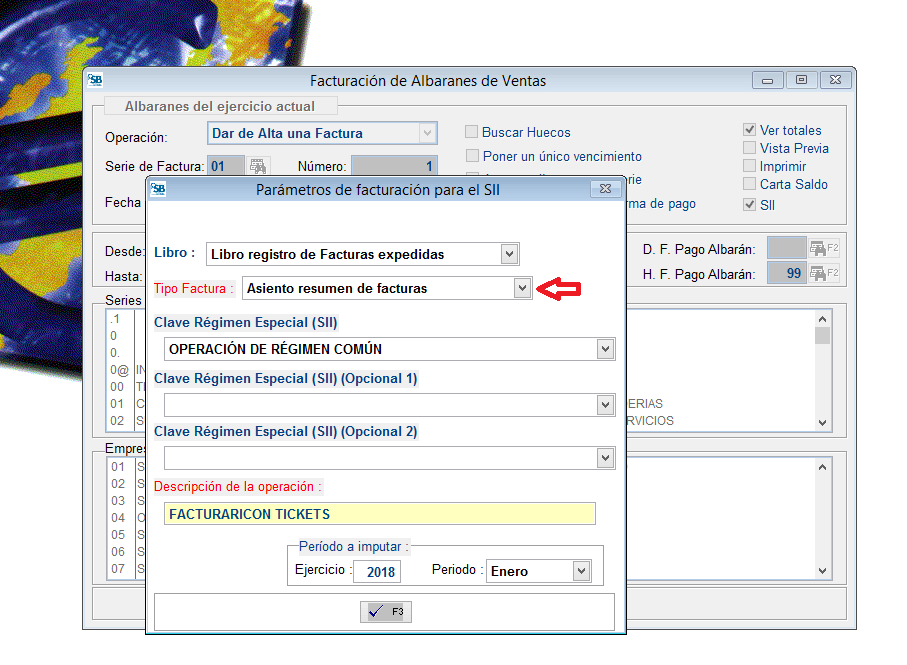Enable the Imprimir checkbox
The width and height of the screenshot is (907, 665).
coord(749,167)
